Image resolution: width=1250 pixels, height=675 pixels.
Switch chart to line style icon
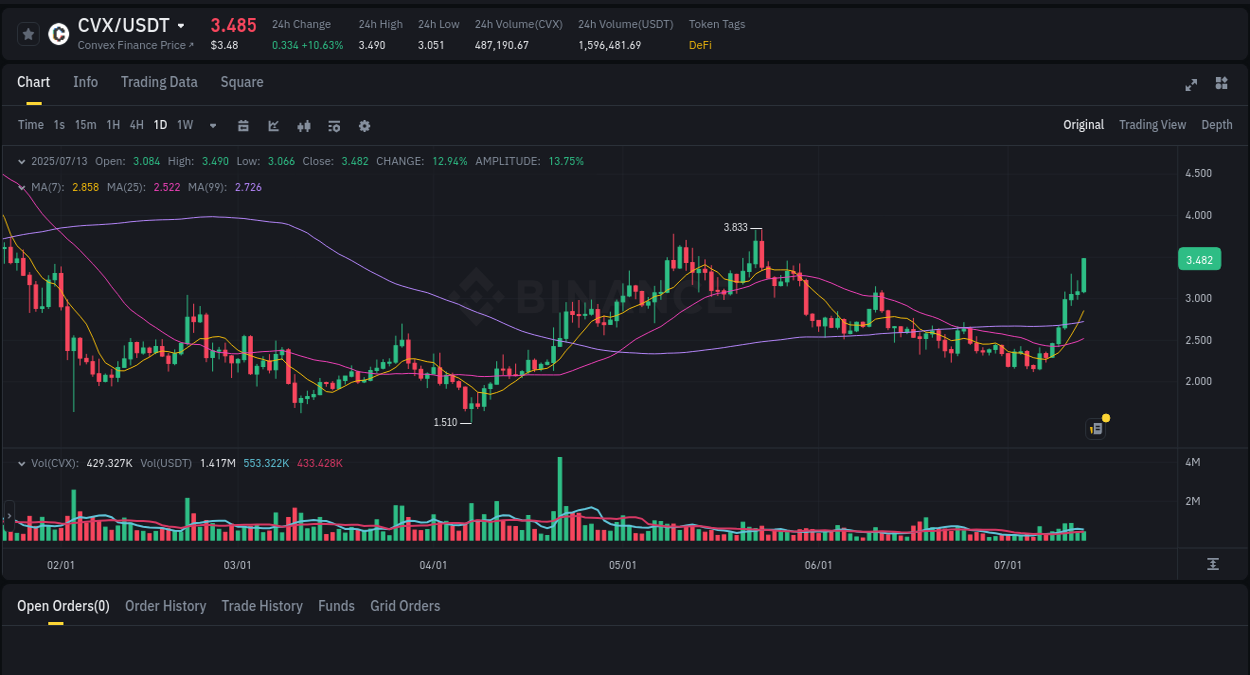pyautogui.click(x=273, y=125)
